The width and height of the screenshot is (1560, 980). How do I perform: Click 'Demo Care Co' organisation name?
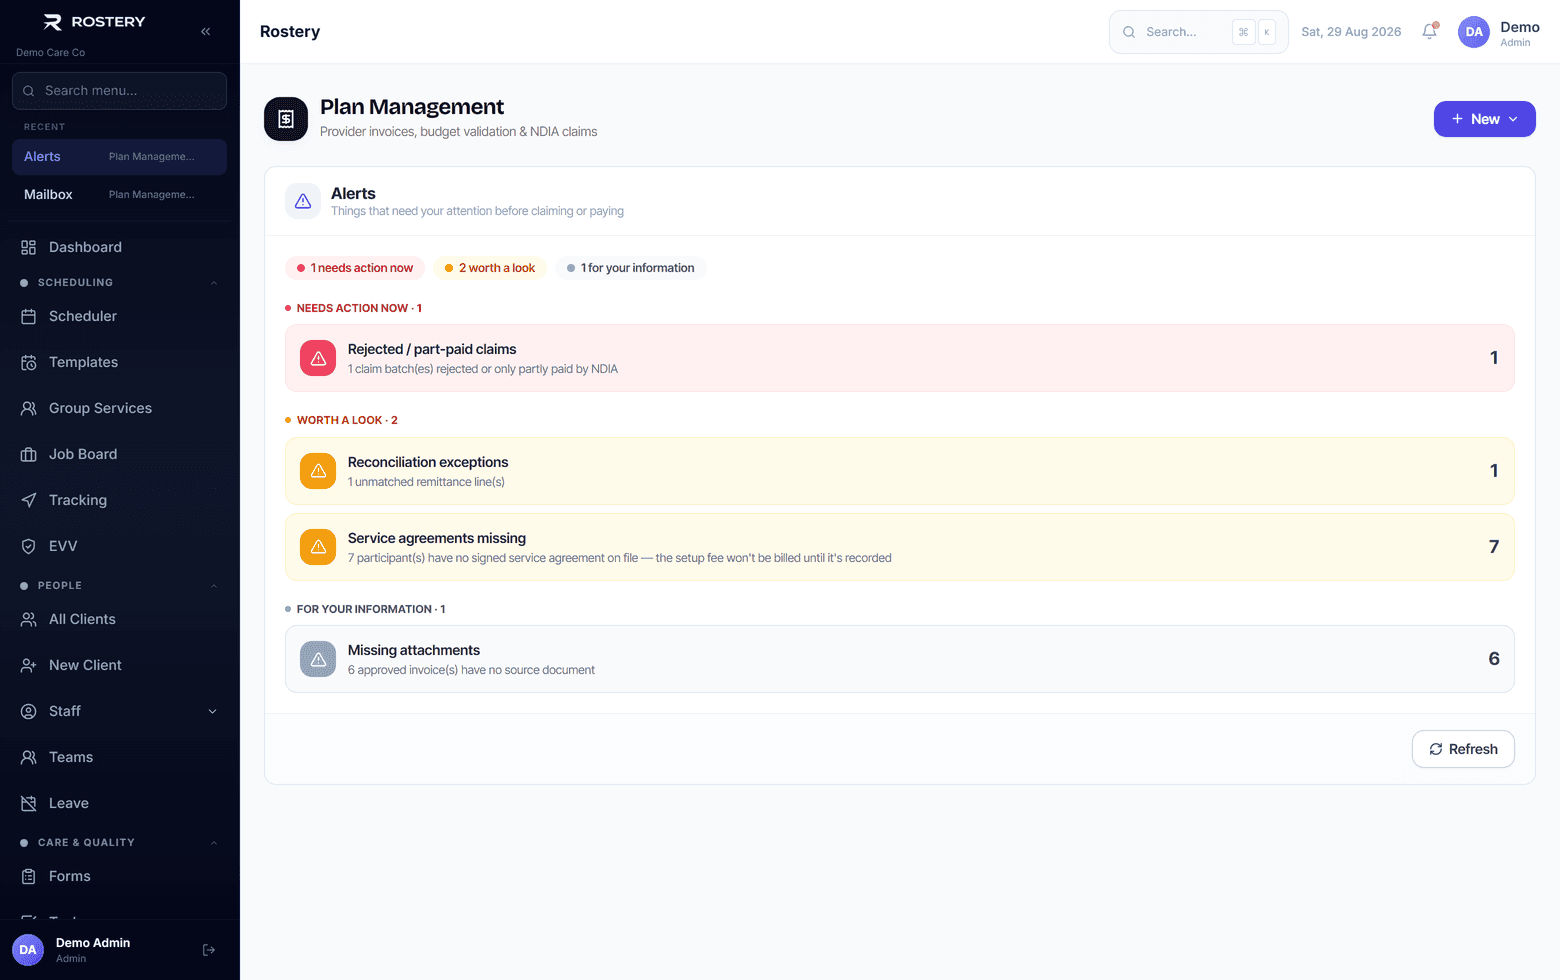point(50,52)
